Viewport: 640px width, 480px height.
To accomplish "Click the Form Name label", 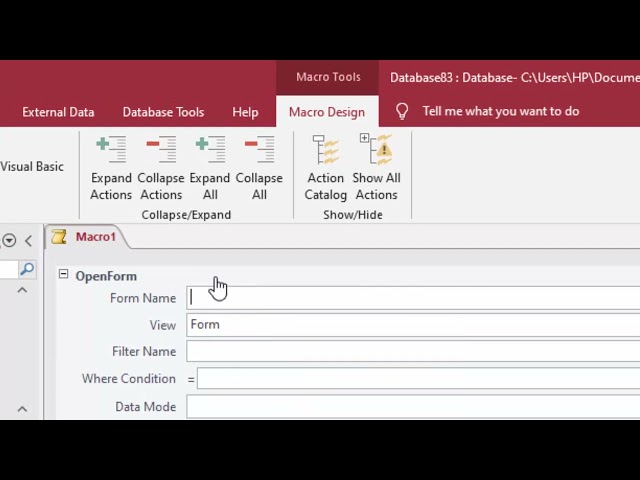I will click(143, 298).
